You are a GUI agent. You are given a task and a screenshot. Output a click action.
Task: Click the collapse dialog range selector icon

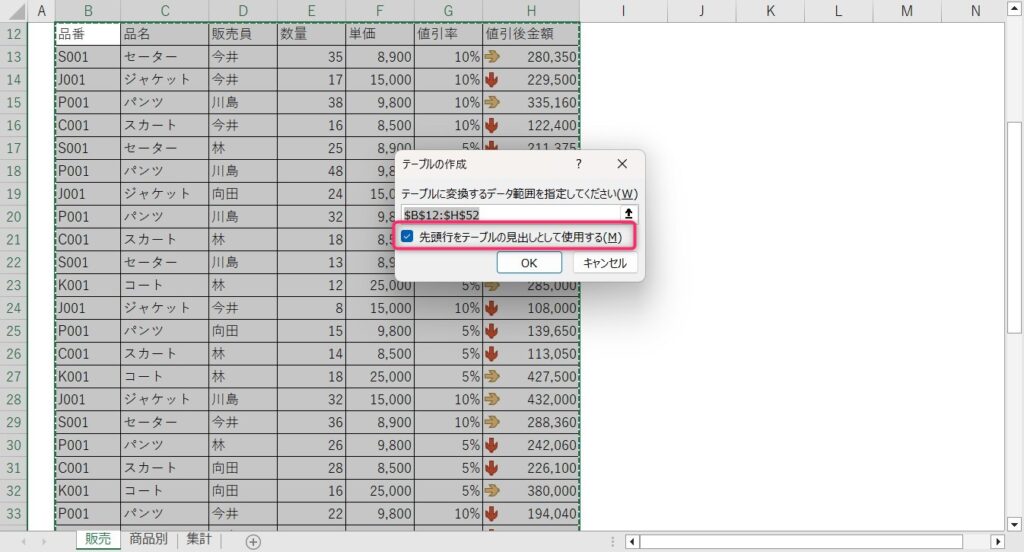[629, 213]
